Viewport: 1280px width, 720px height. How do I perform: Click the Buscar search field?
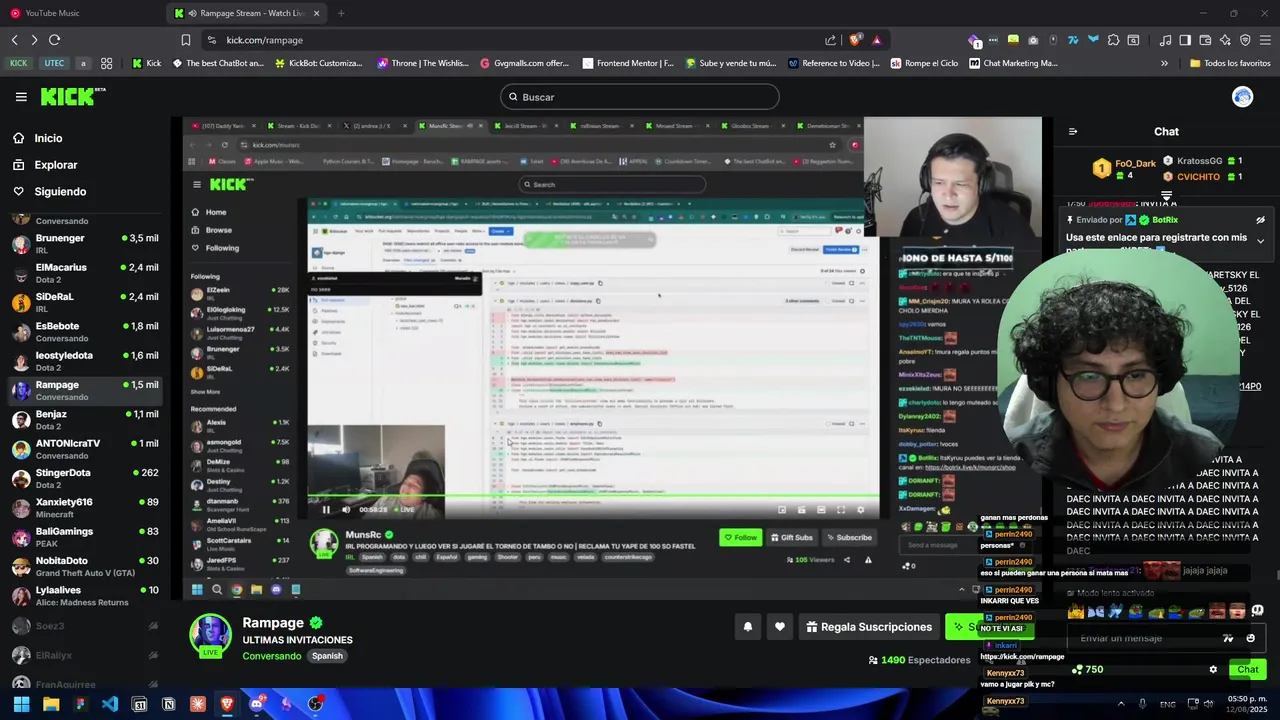tap(640, 97)
